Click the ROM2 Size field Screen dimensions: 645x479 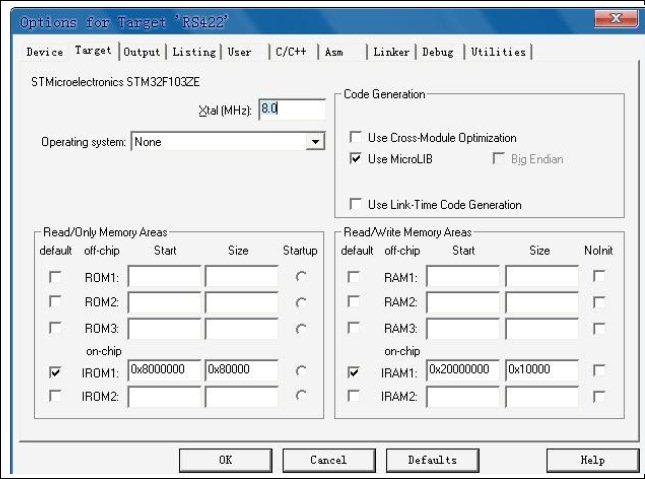[241, 302]
